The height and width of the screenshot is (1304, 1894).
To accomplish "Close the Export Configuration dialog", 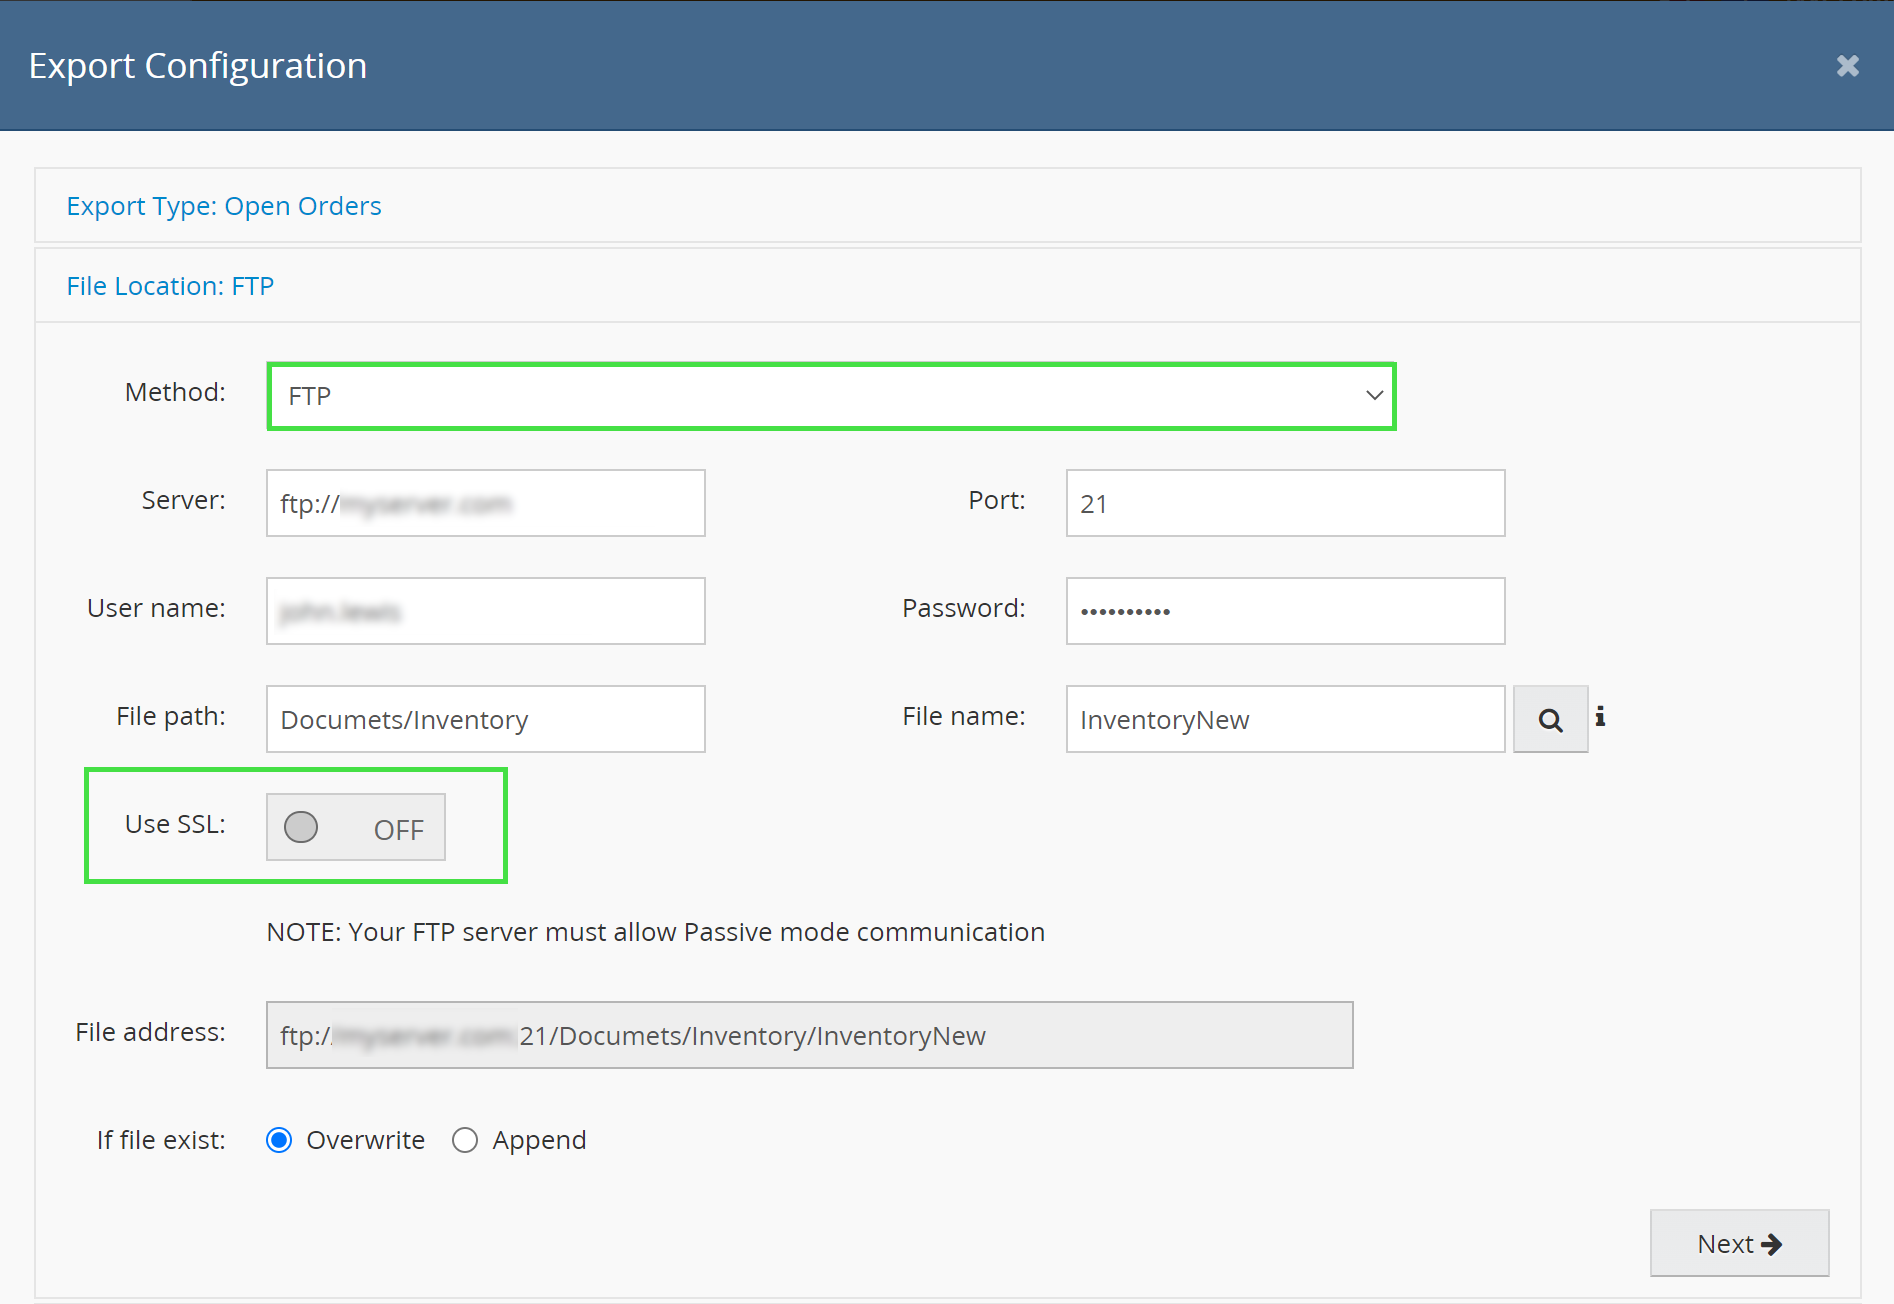I will (1847, 66).
